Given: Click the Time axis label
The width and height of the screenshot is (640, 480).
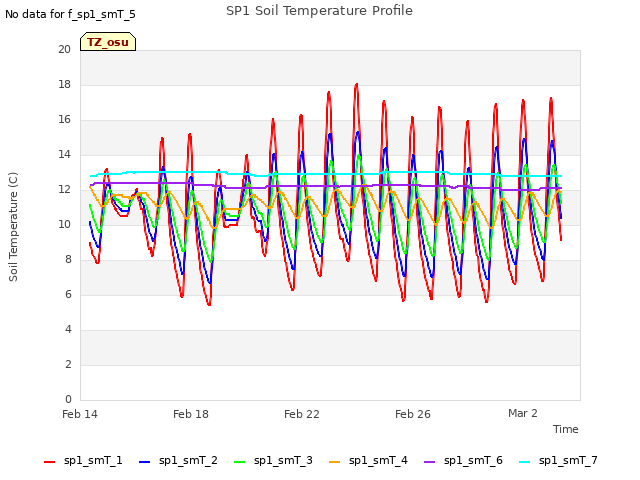Looking at the screenshot, I should click(x=565, y=429).
